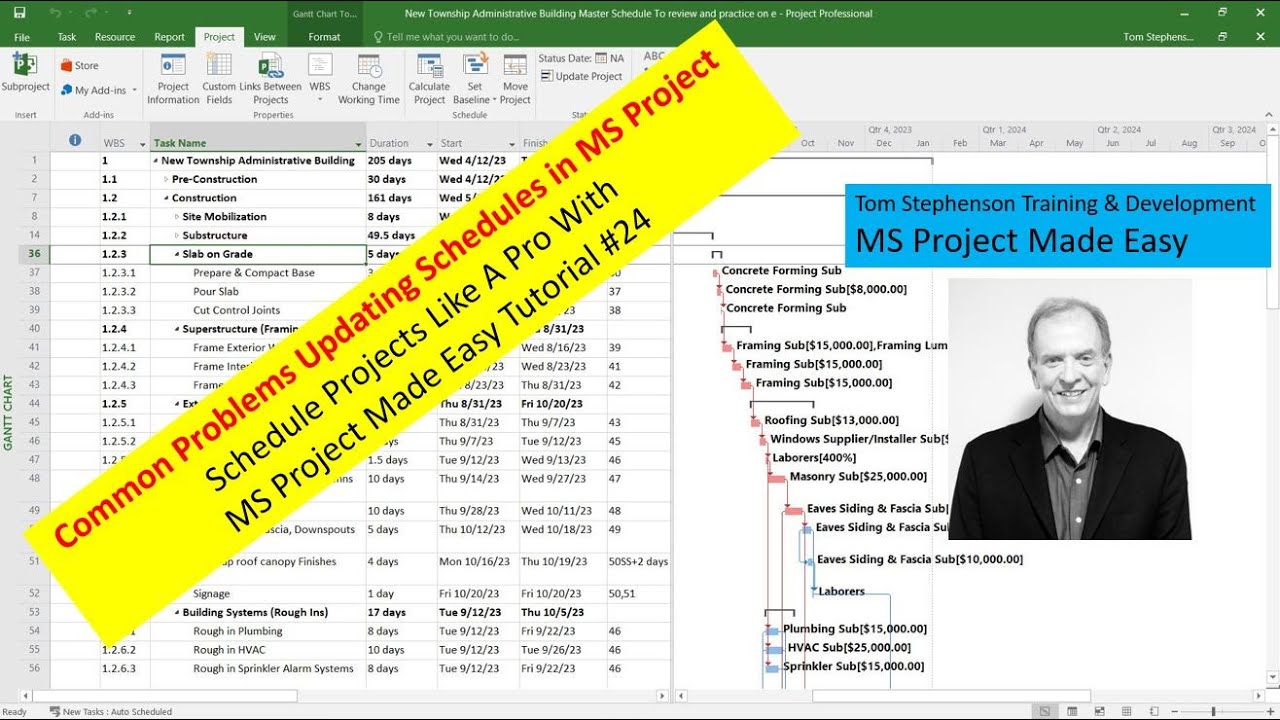Collapse New Township Administrative Building summary task
The image size is (1280, 720).
156,161
